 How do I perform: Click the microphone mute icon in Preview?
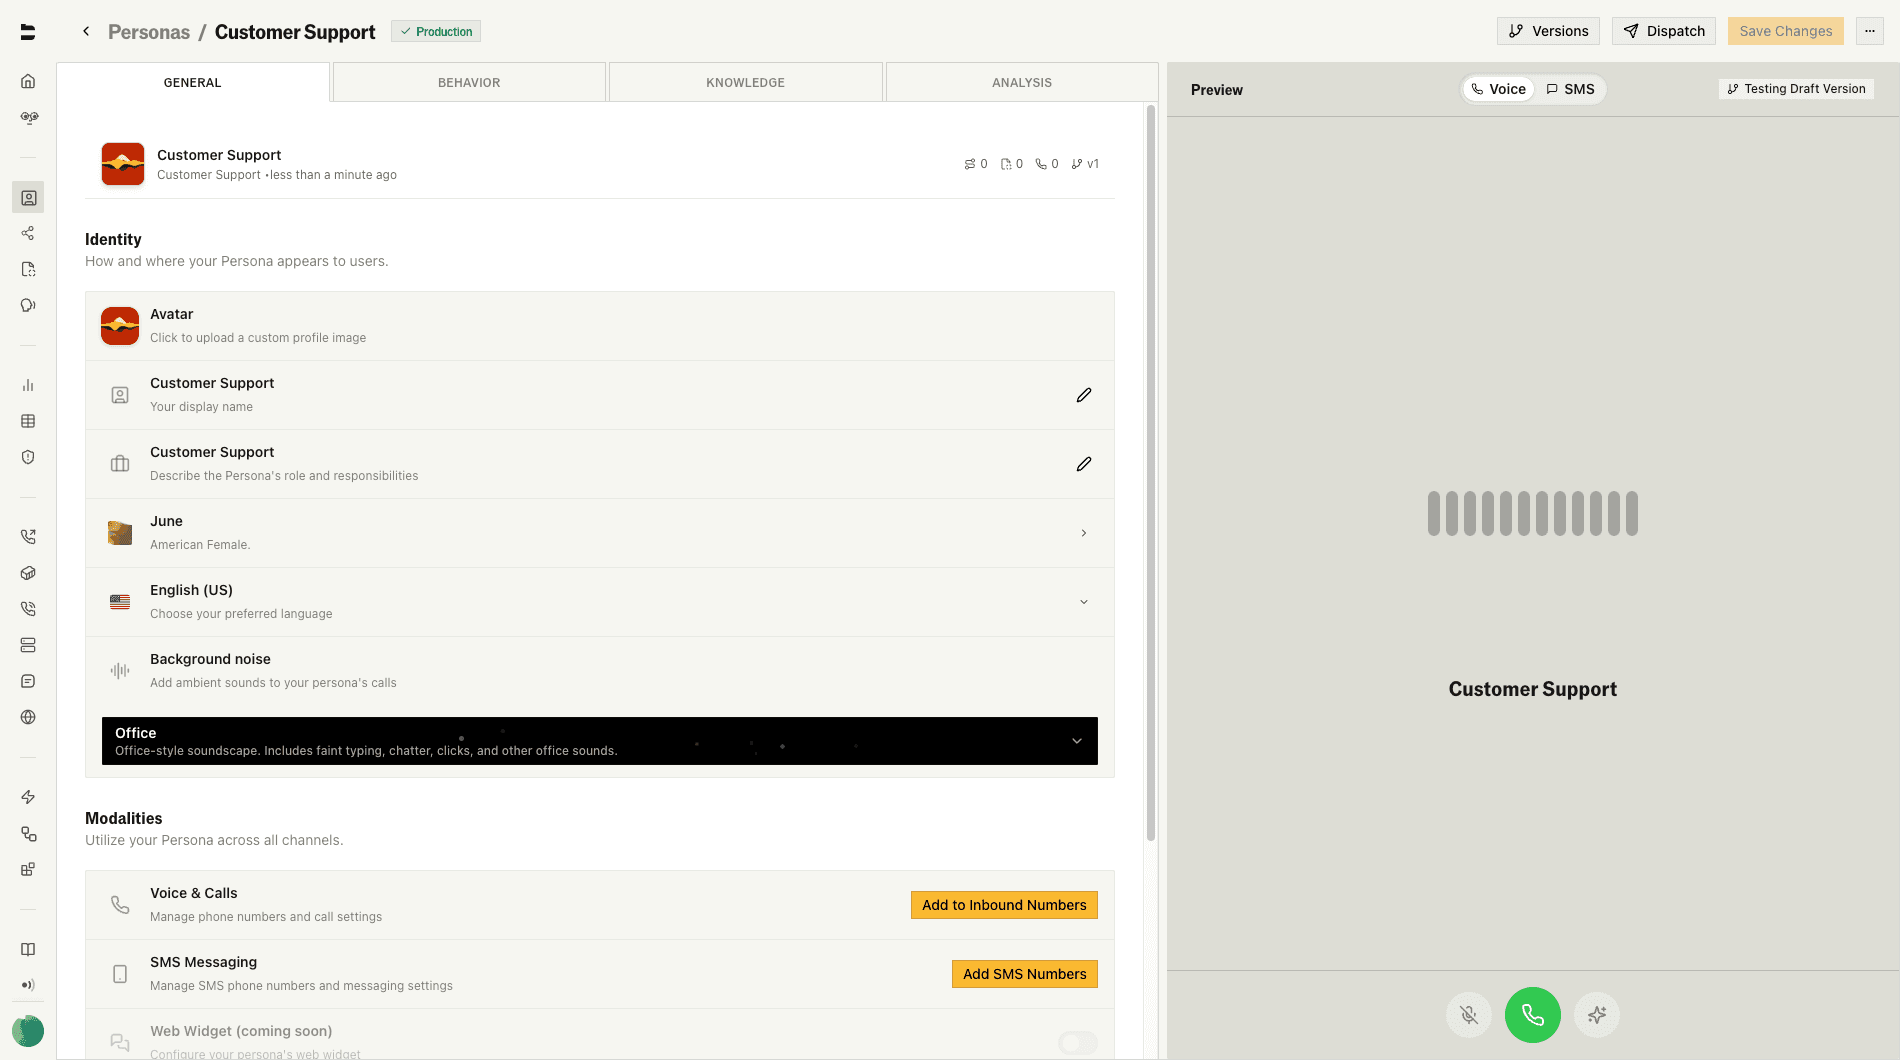coord(1468,1014)
